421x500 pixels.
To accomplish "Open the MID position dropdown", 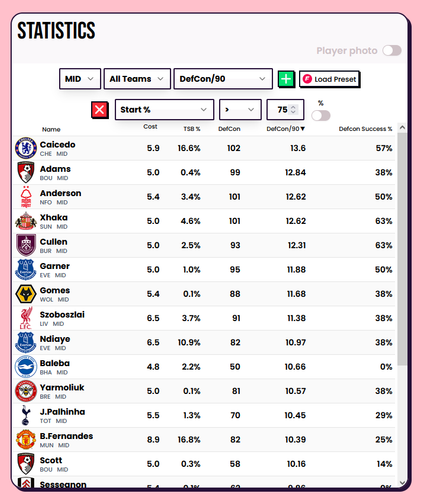I will point(80,79).
